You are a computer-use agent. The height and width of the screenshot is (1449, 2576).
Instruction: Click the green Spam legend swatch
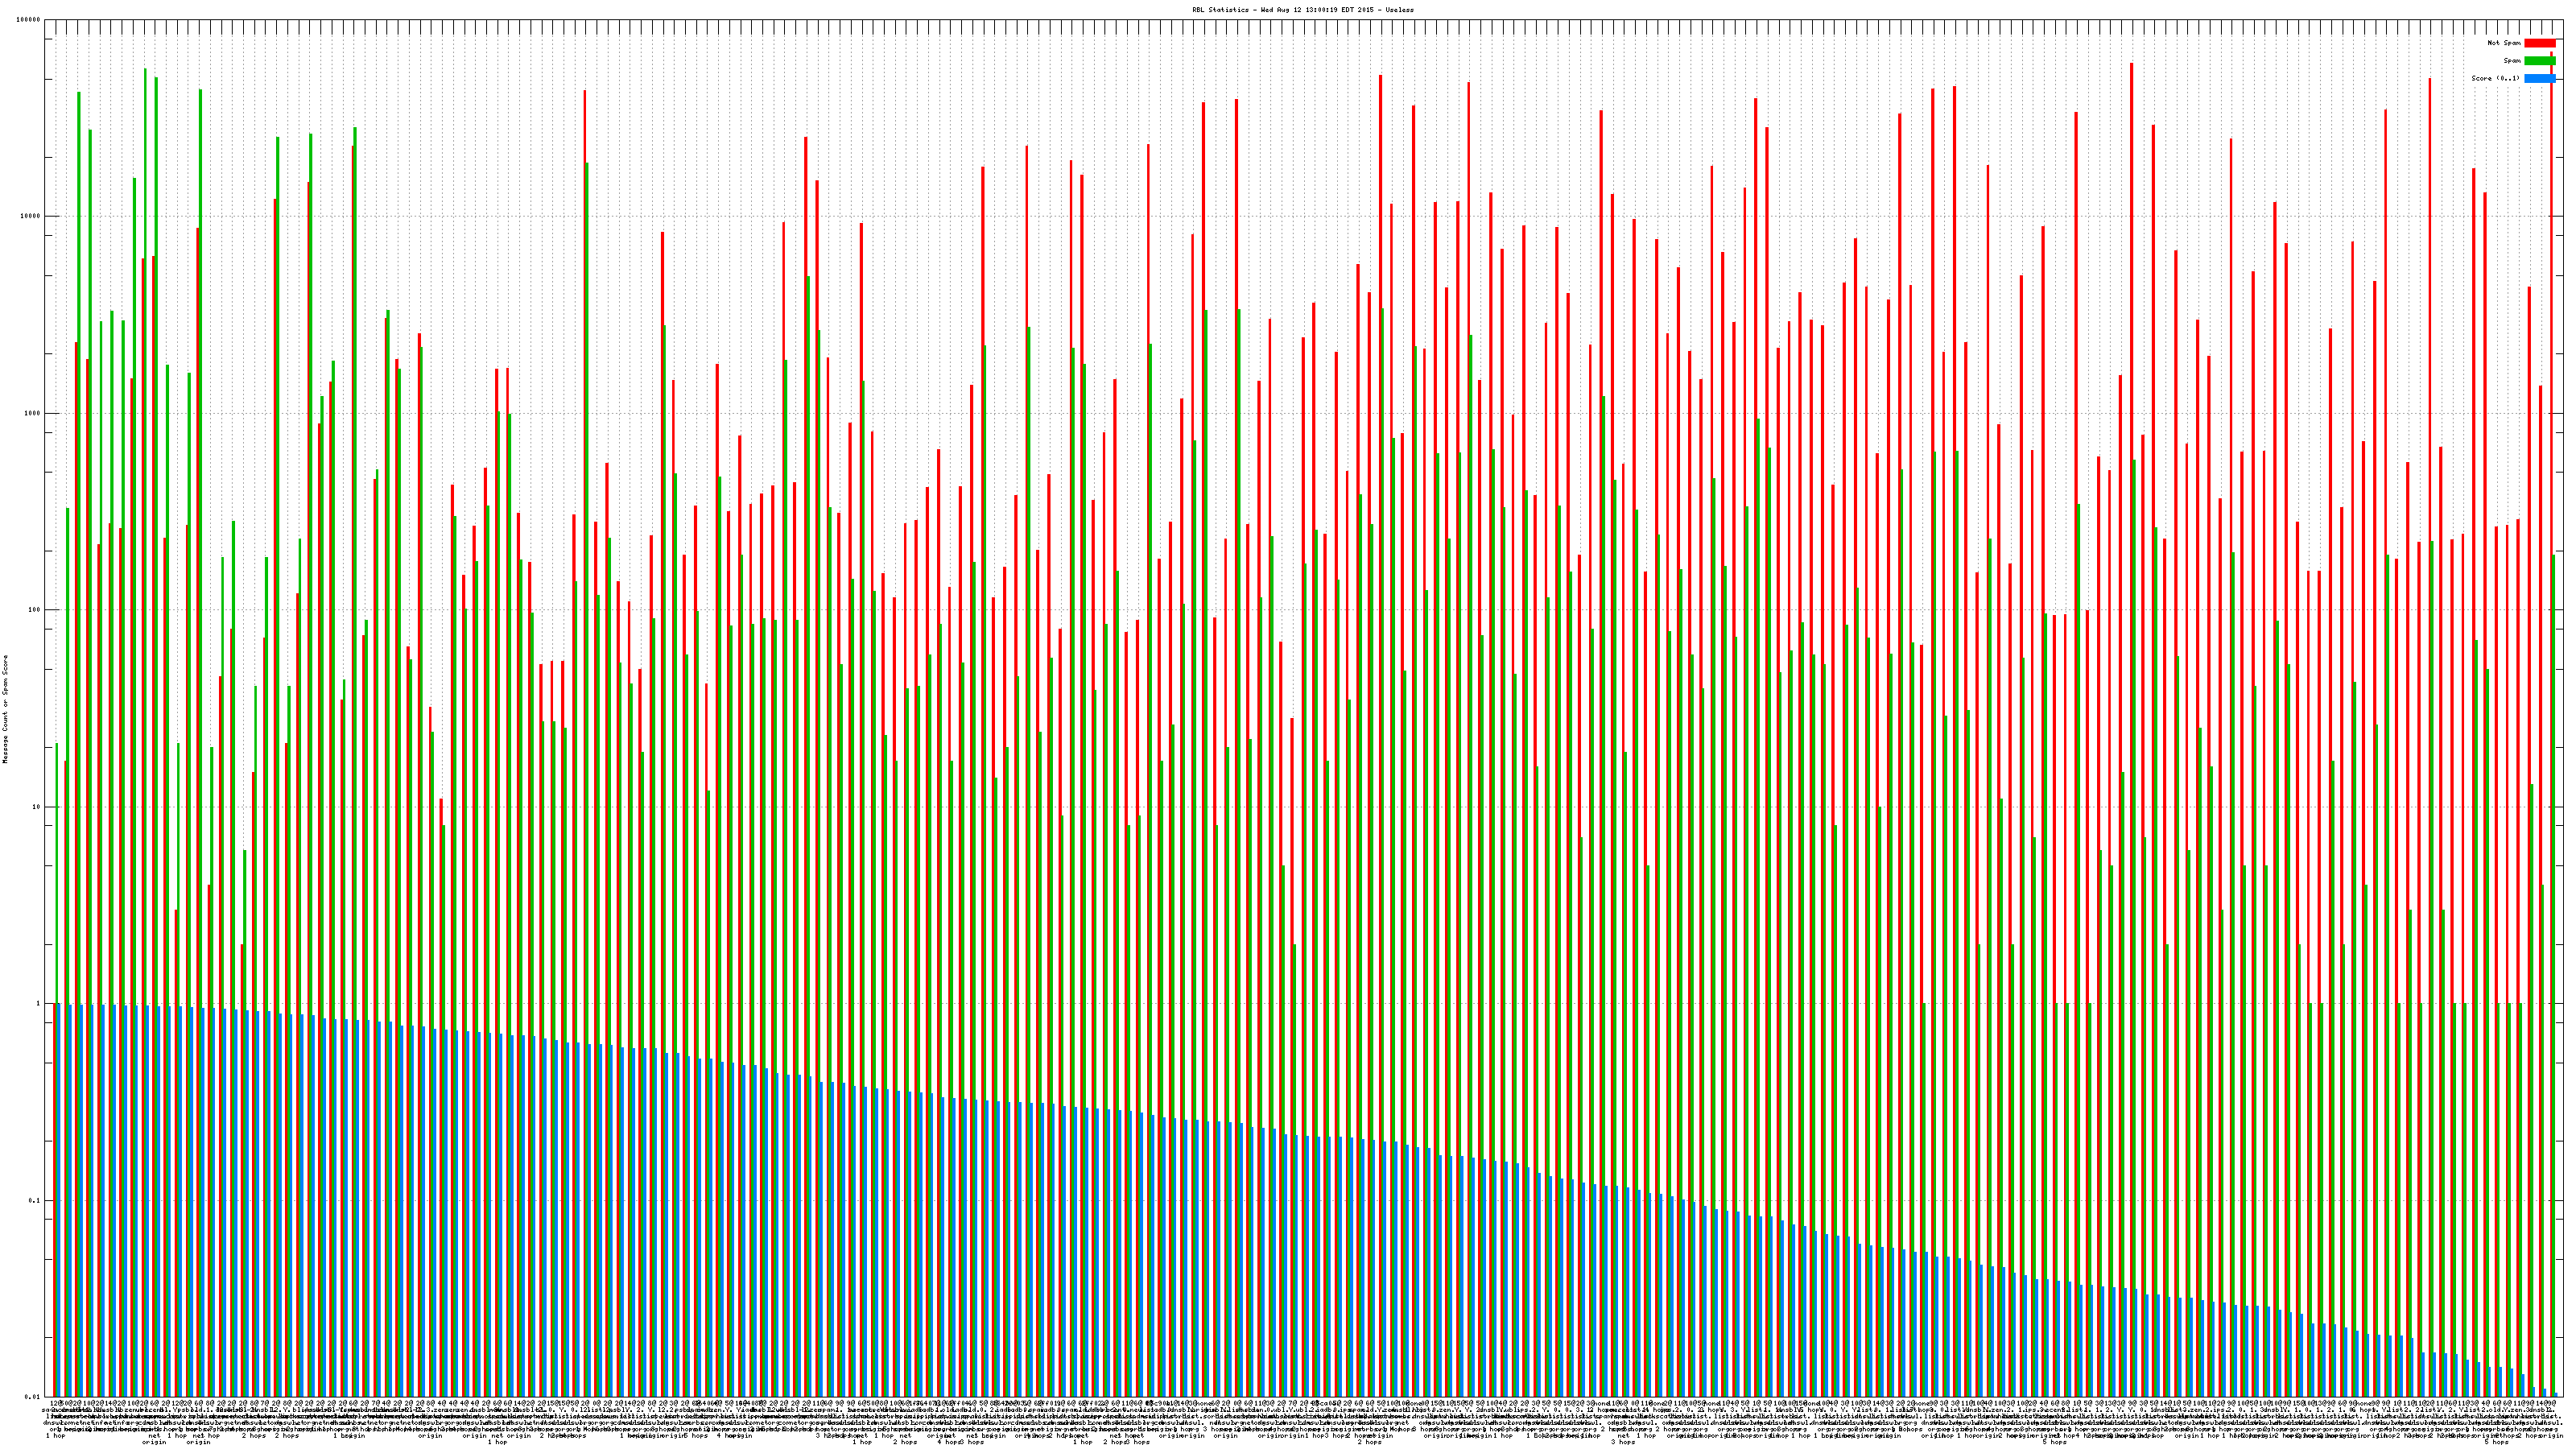(x=2539, y=61)
